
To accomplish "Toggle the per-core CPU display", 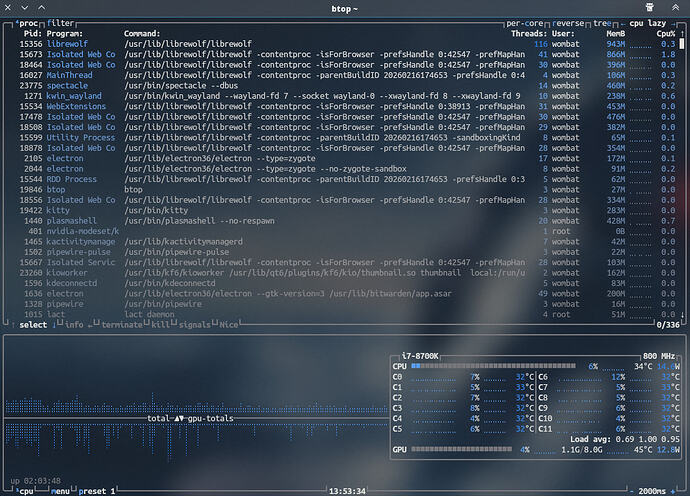I will click(x=527, y=21).
